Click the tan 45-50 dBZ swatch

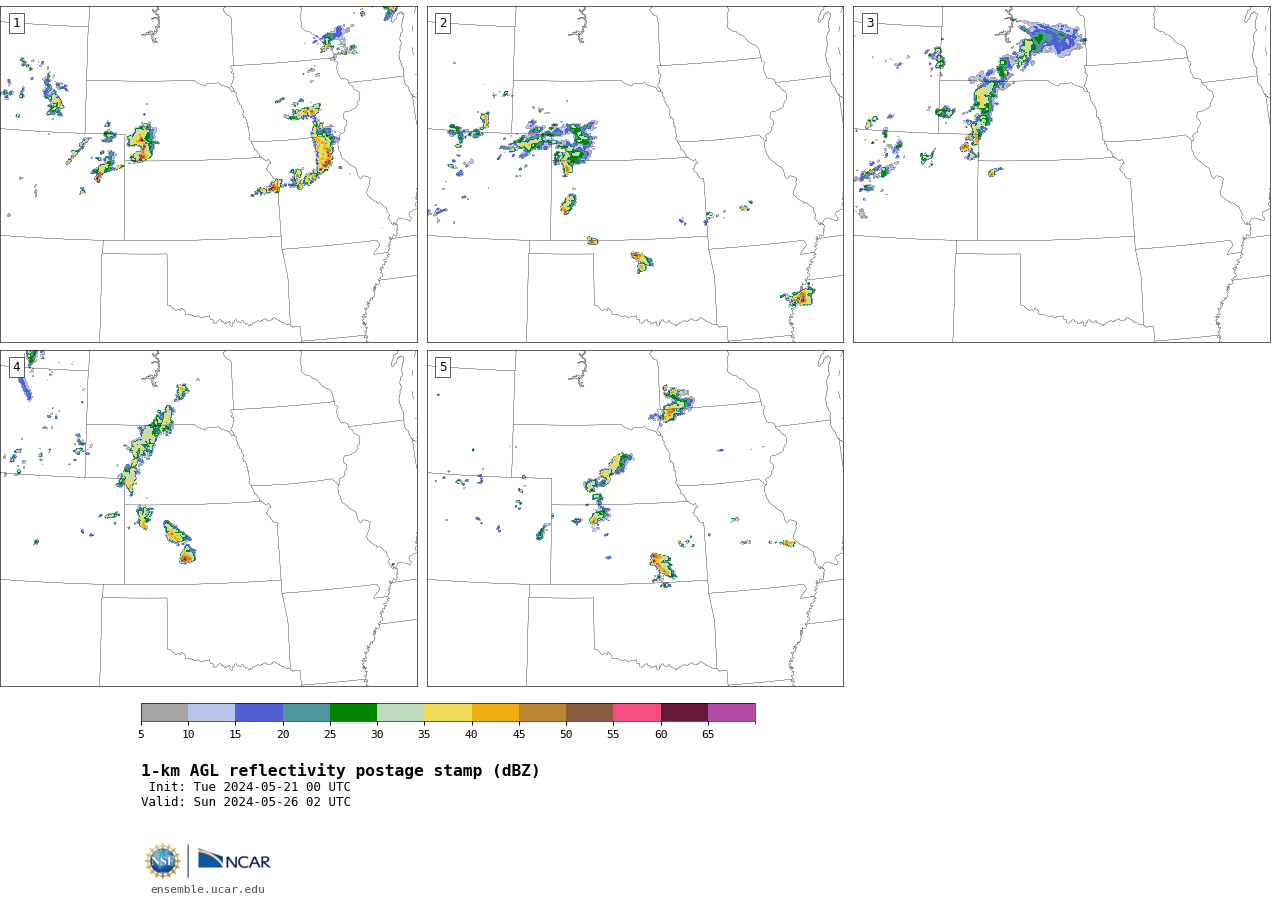[x=542, y=712]
